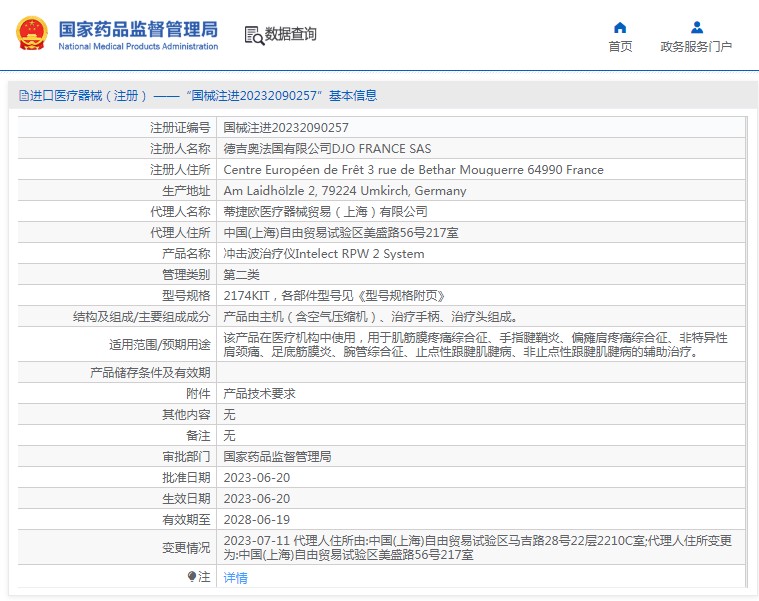
Task: Click National Medical Products Administration subtitle
Action: [x=138, y=46]
